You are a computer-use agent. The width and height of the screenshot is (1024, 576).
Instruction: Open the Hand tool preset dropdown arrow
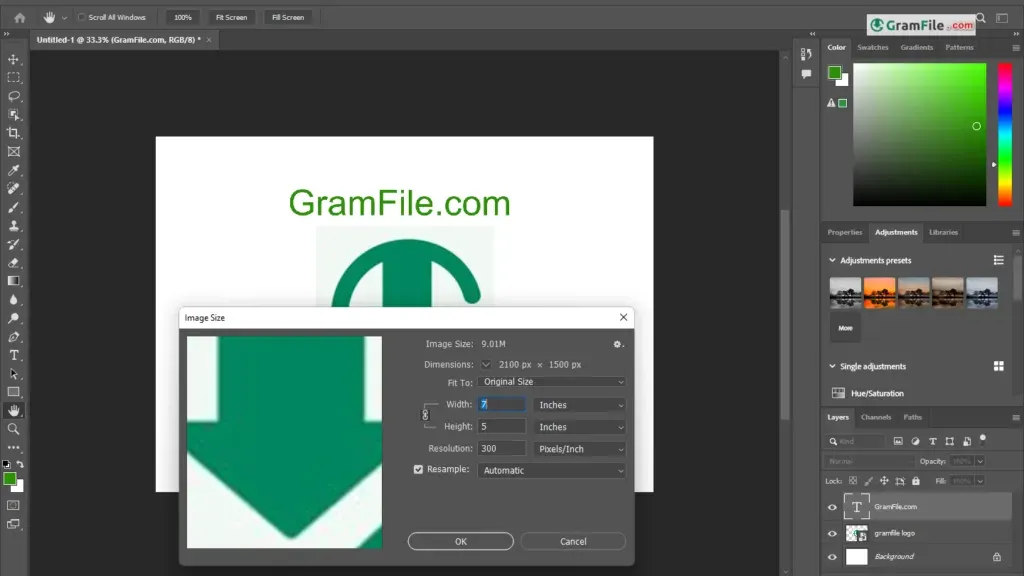[x=64, y=18]
